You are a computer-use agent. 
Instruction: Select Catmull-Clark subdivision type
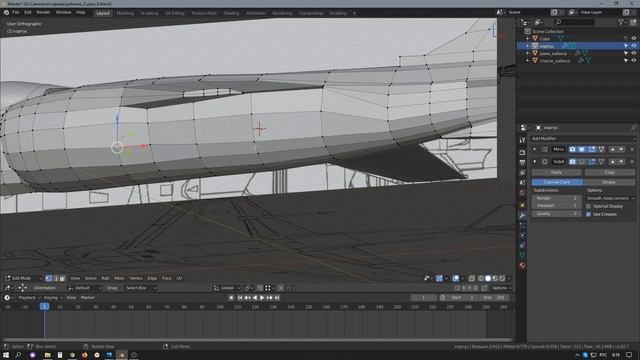pos(557,182)
